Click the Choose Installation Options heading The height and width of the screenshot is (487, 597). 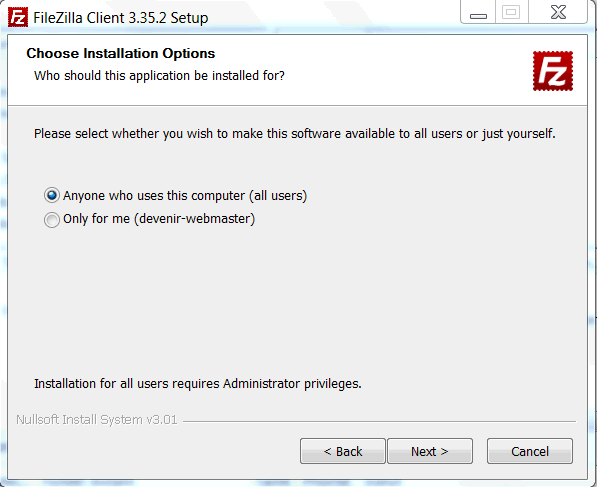point(121,53)
